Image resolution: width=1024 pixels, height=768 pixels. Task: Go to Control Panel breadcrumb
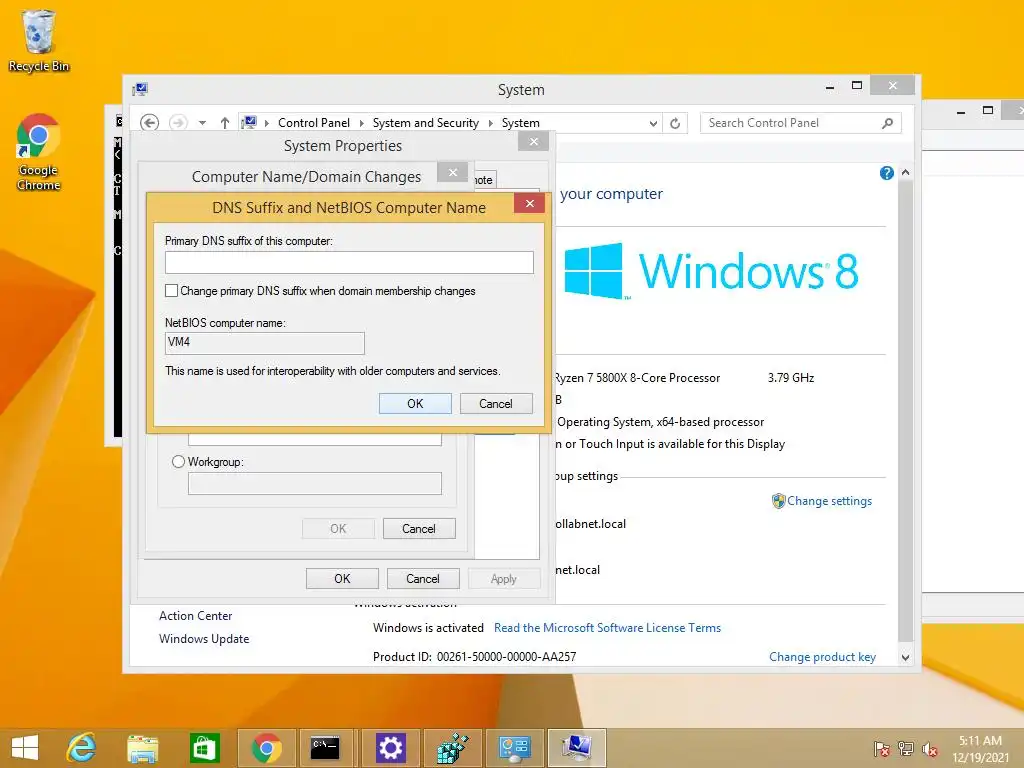click(x=313, y=123)
